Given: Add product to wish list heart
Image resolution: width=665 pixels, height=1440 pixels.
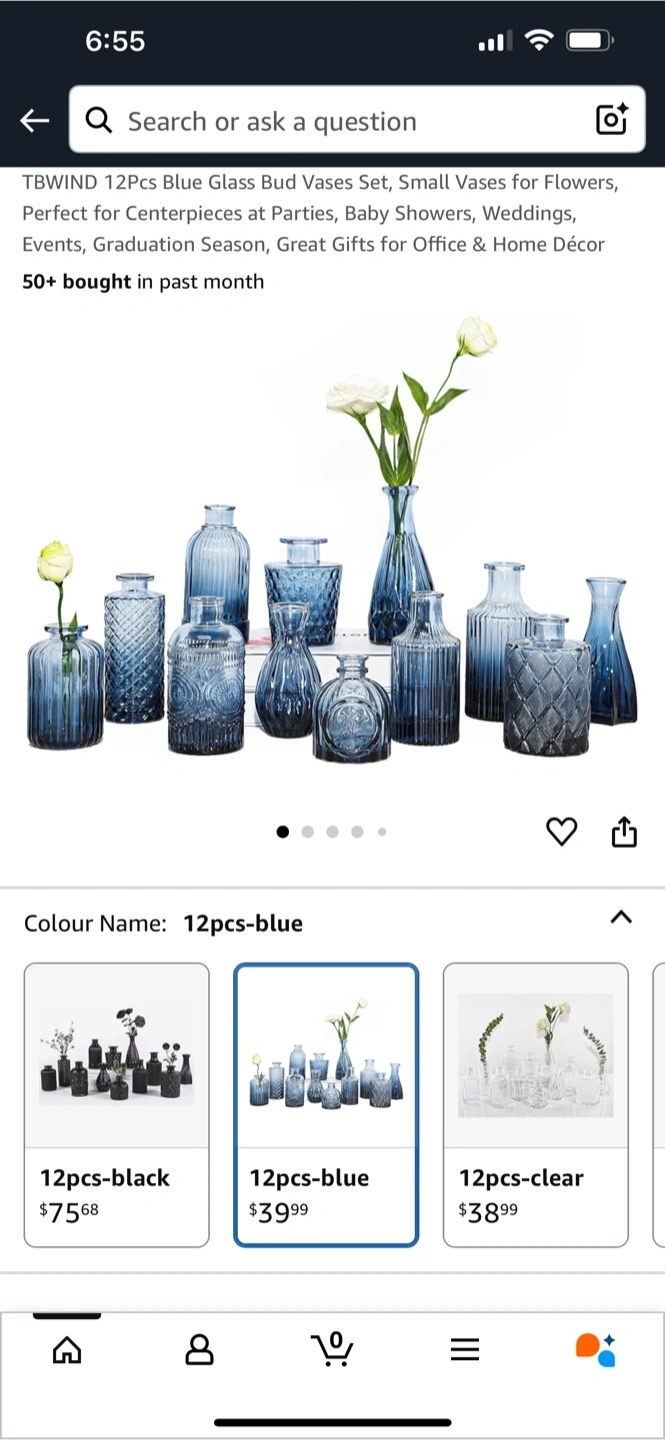Looking at the screenshot, I should coord(562,831).
